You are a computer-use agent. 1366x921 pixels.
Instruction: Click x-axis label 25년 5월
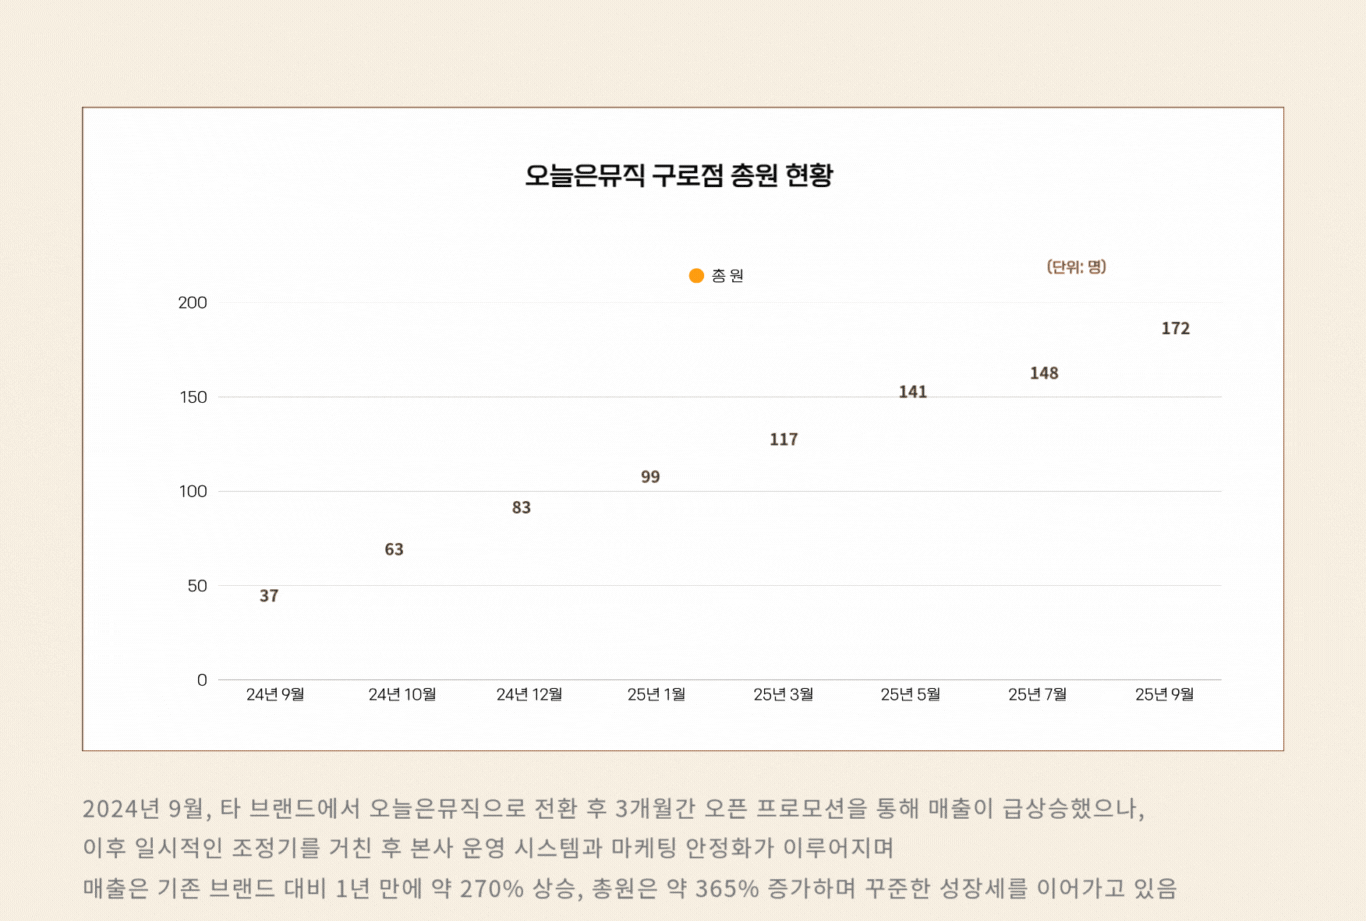910,694
